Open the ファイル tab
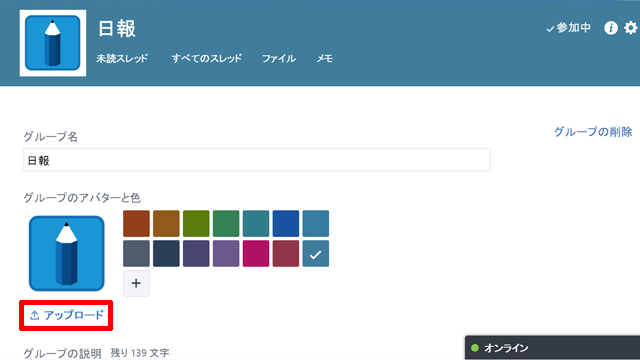Image resolution: width=640 pixels, height=360 pixels. (279, 58)
